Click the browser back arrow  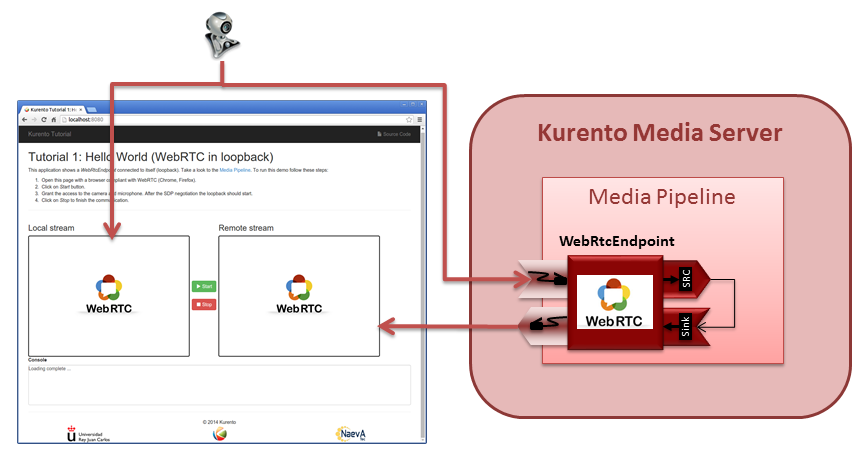[x=25, y=119]
